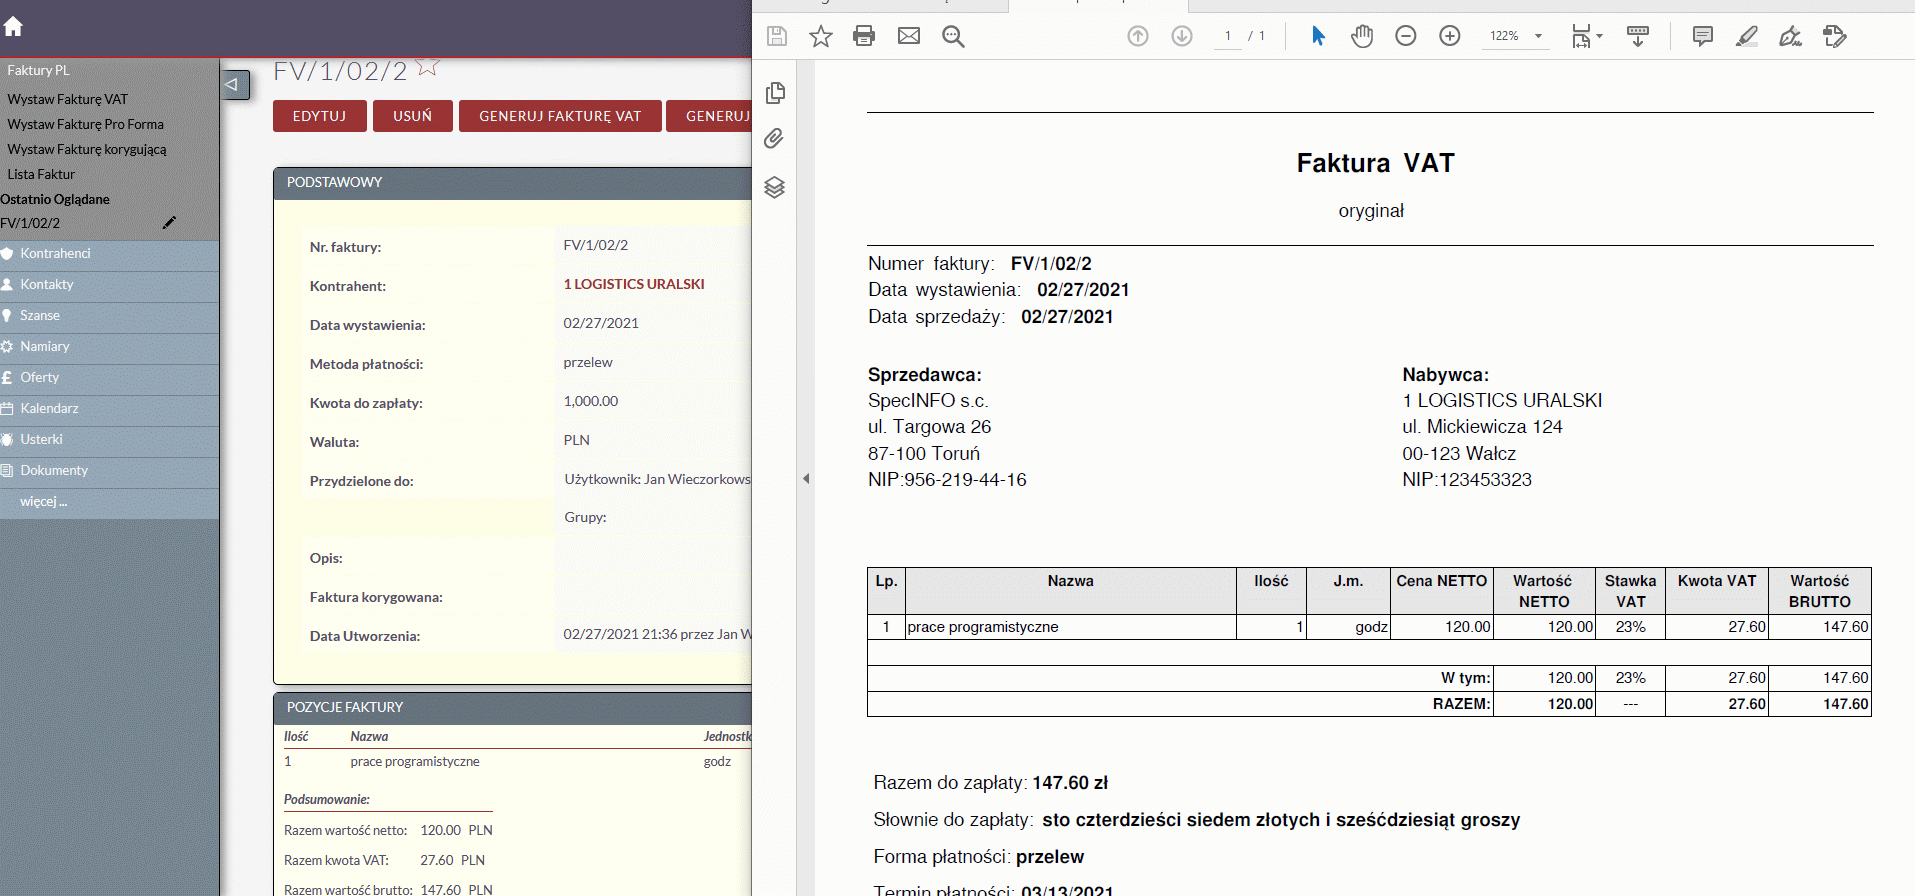1915x896 pixels.
Task: Collapse PDF side pane with small arrow
Action: 806,479
